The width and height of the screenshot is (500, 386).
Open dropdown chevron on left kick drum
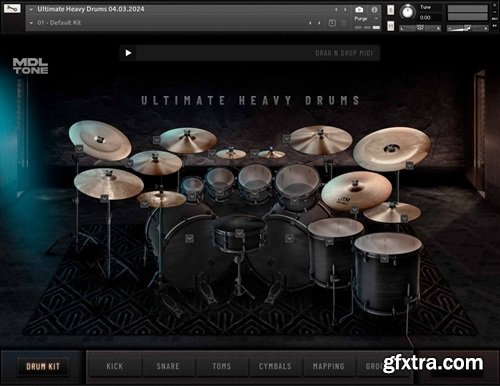[189, 238]
